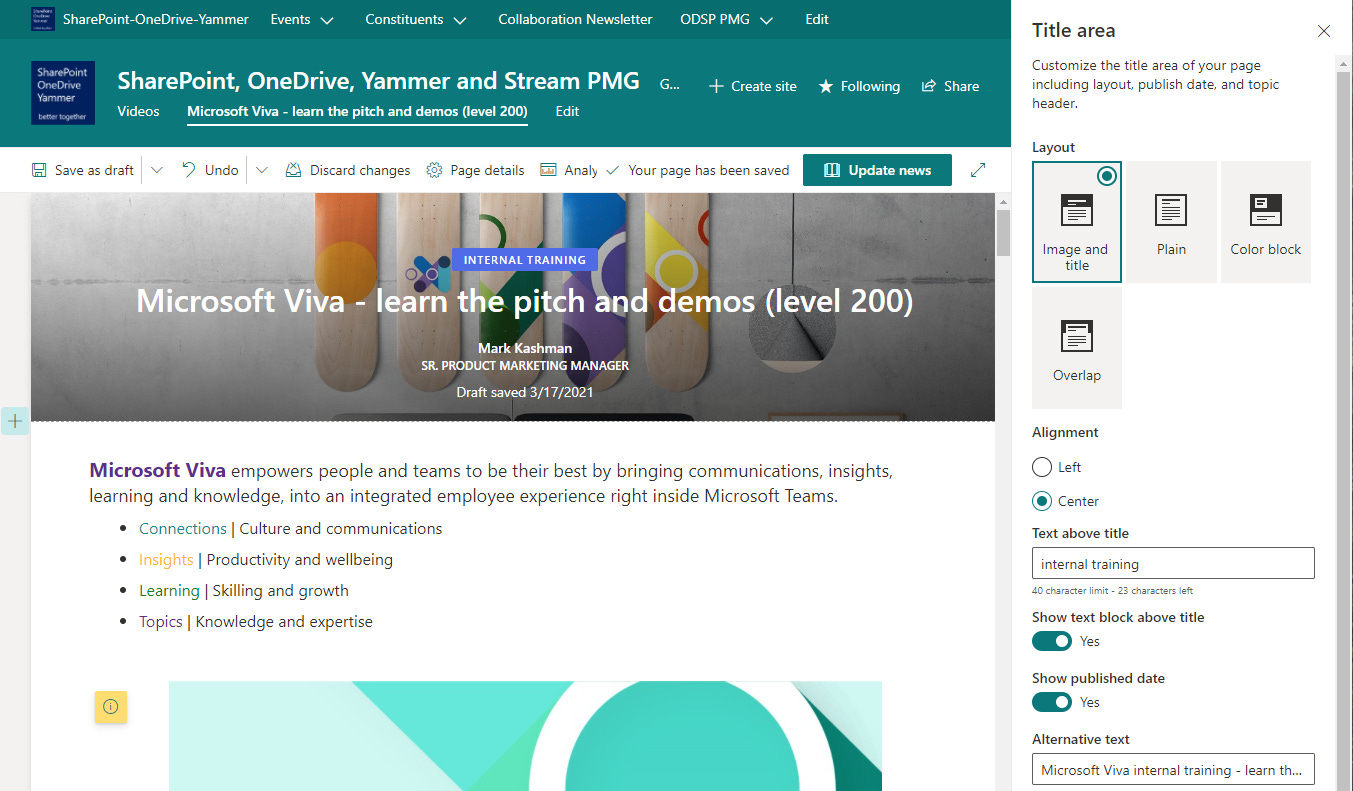The image size is (1353, 791).
Task: Select the Image and title layout
Action: (x=1077, y=222)
